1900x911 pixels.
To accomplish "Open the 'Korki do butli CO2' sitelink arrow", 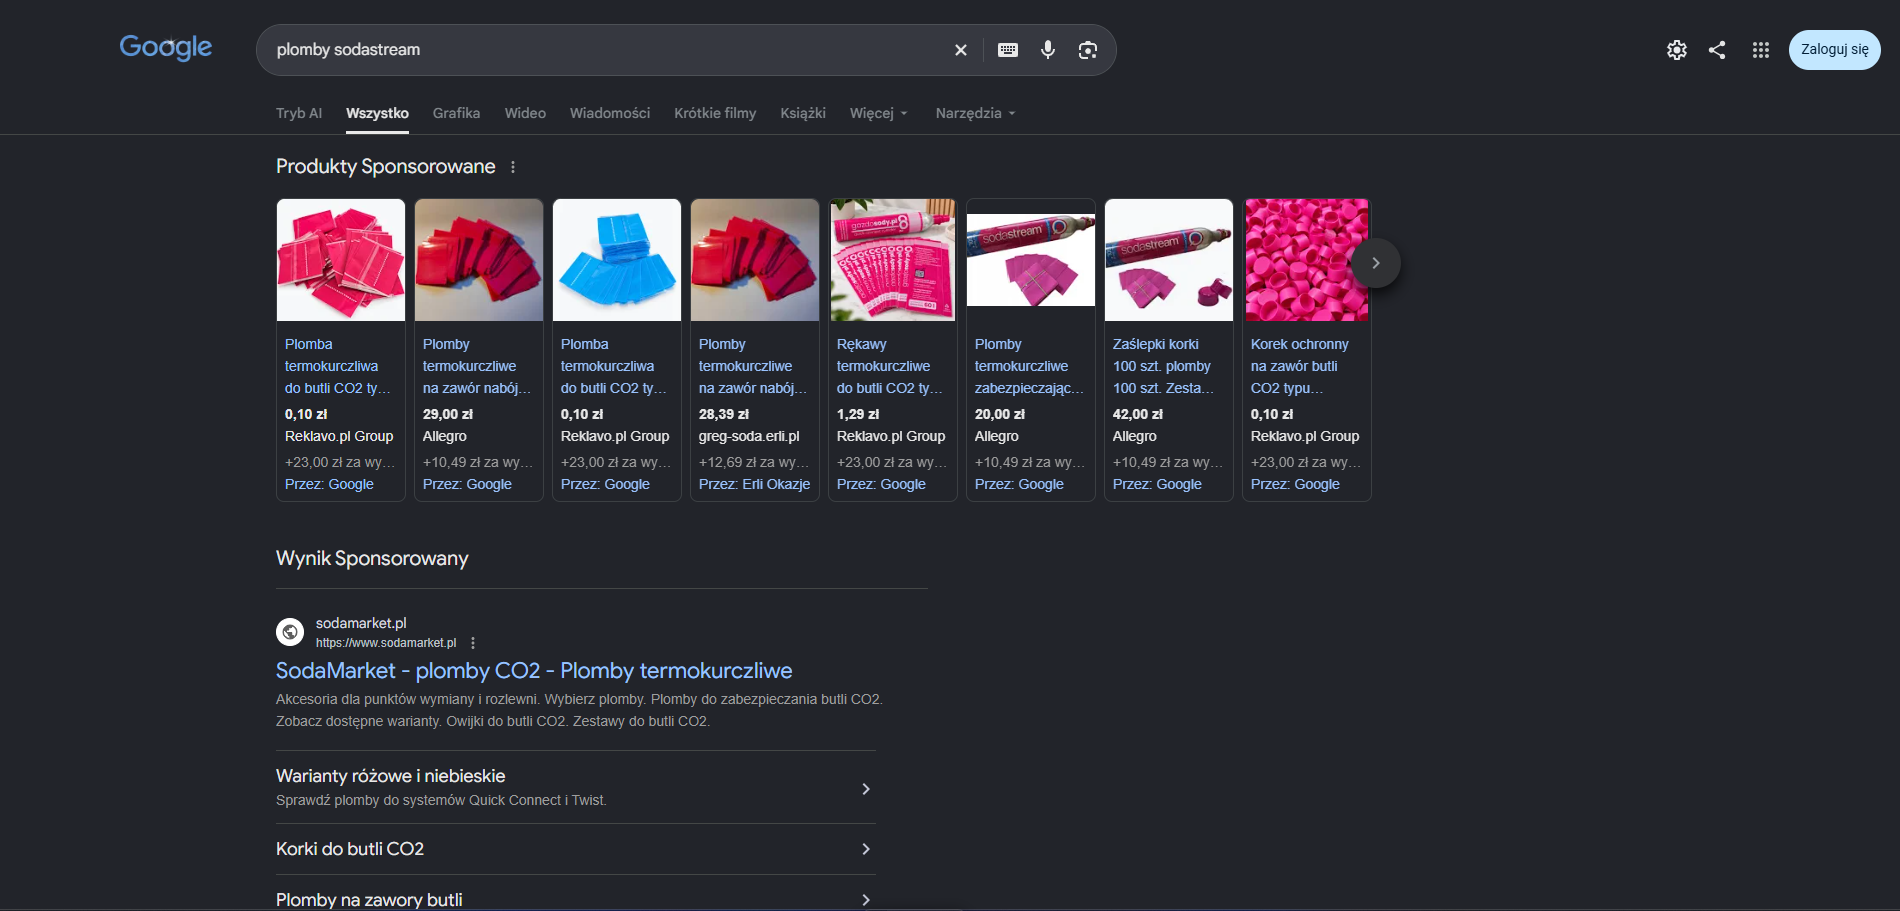I will (x=866, y=849).
